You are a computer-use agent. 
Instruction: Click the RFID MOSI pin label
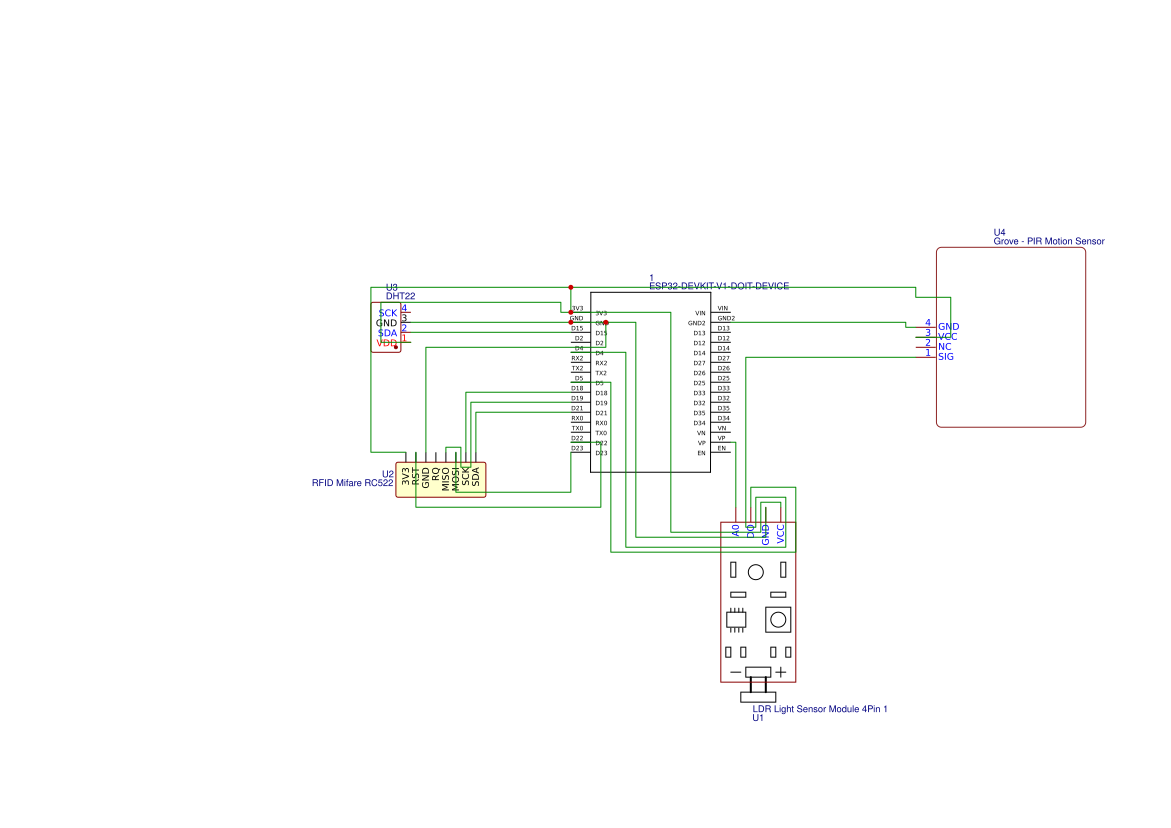(456, 479)
